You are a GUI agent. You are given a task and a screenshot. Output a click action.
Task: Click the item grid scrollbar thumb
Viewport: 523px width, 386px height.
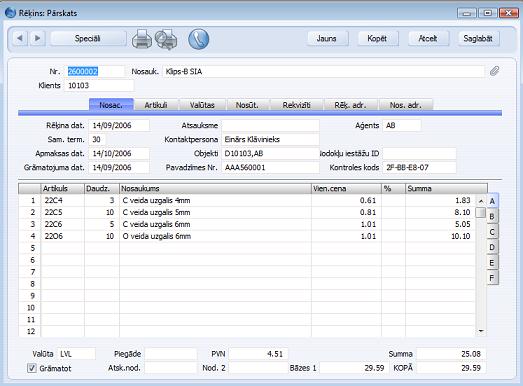click(x=481, y=213)
